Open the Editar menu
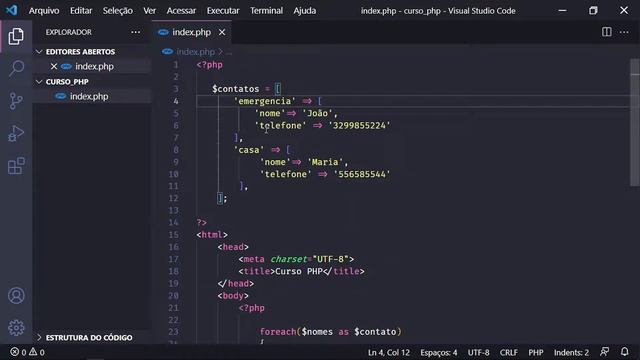640x360 pixels. [x=81, y=11]
